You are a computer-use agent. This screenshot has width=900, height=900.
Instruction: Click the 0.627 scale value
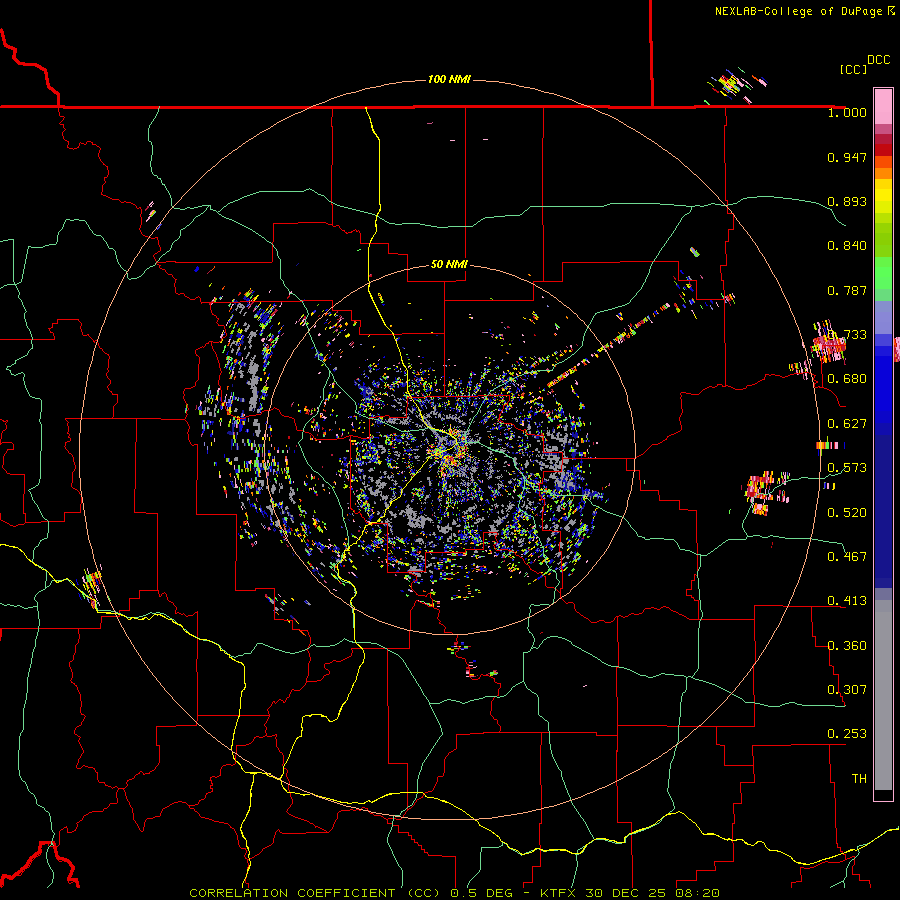tap(847, 424)
